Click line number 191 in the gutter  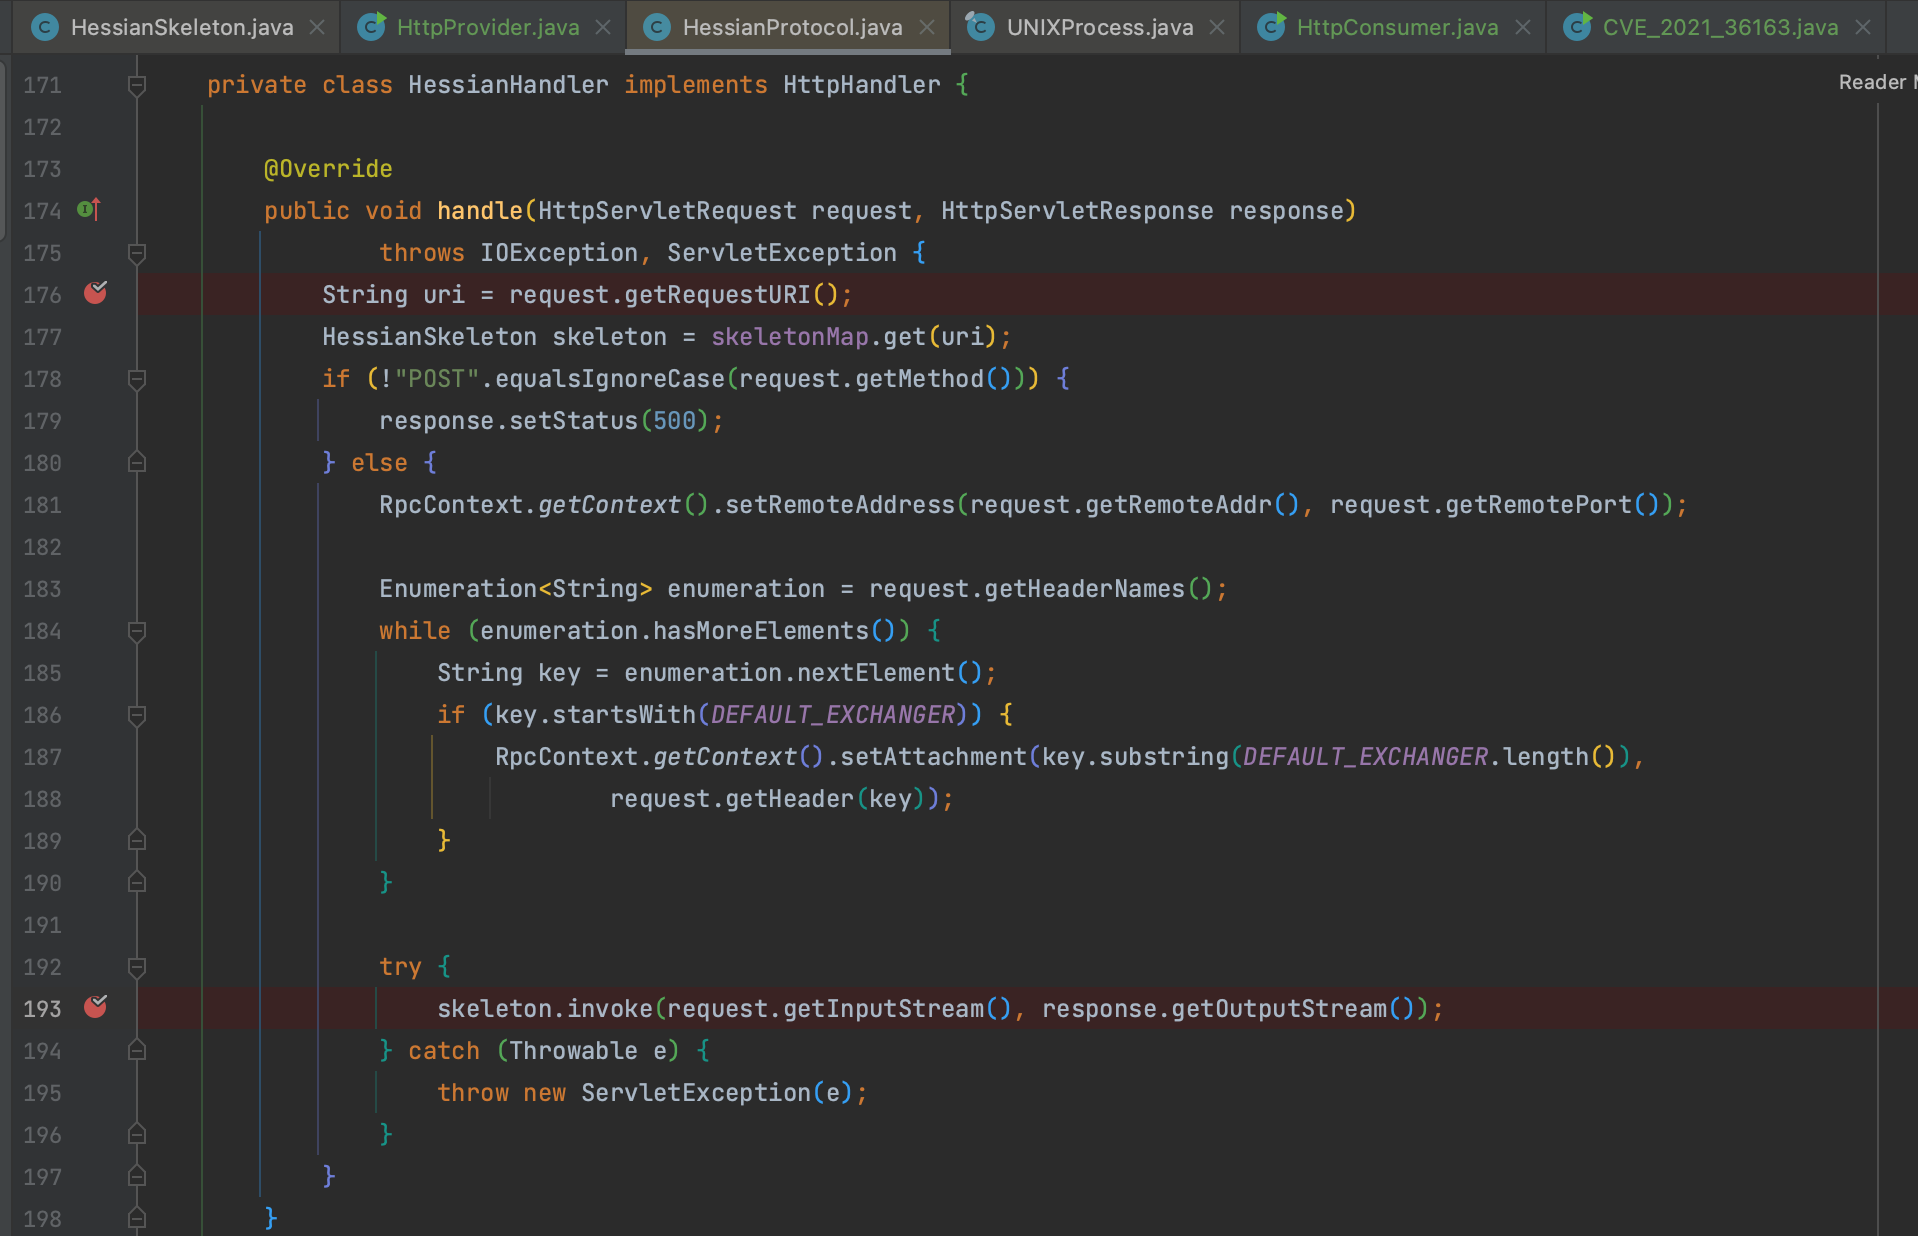[42, 925]
